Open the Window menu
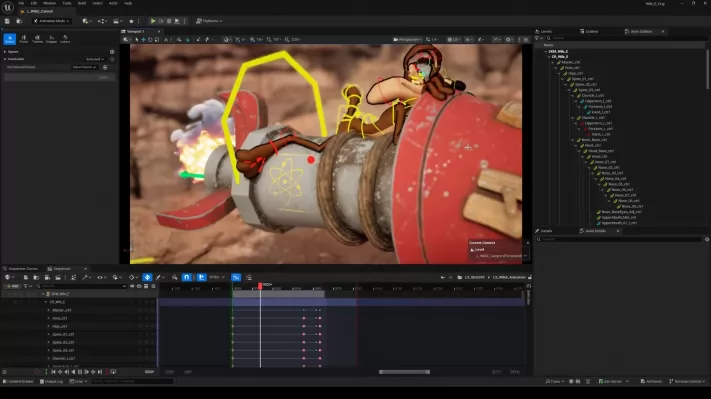 (49, 3)
